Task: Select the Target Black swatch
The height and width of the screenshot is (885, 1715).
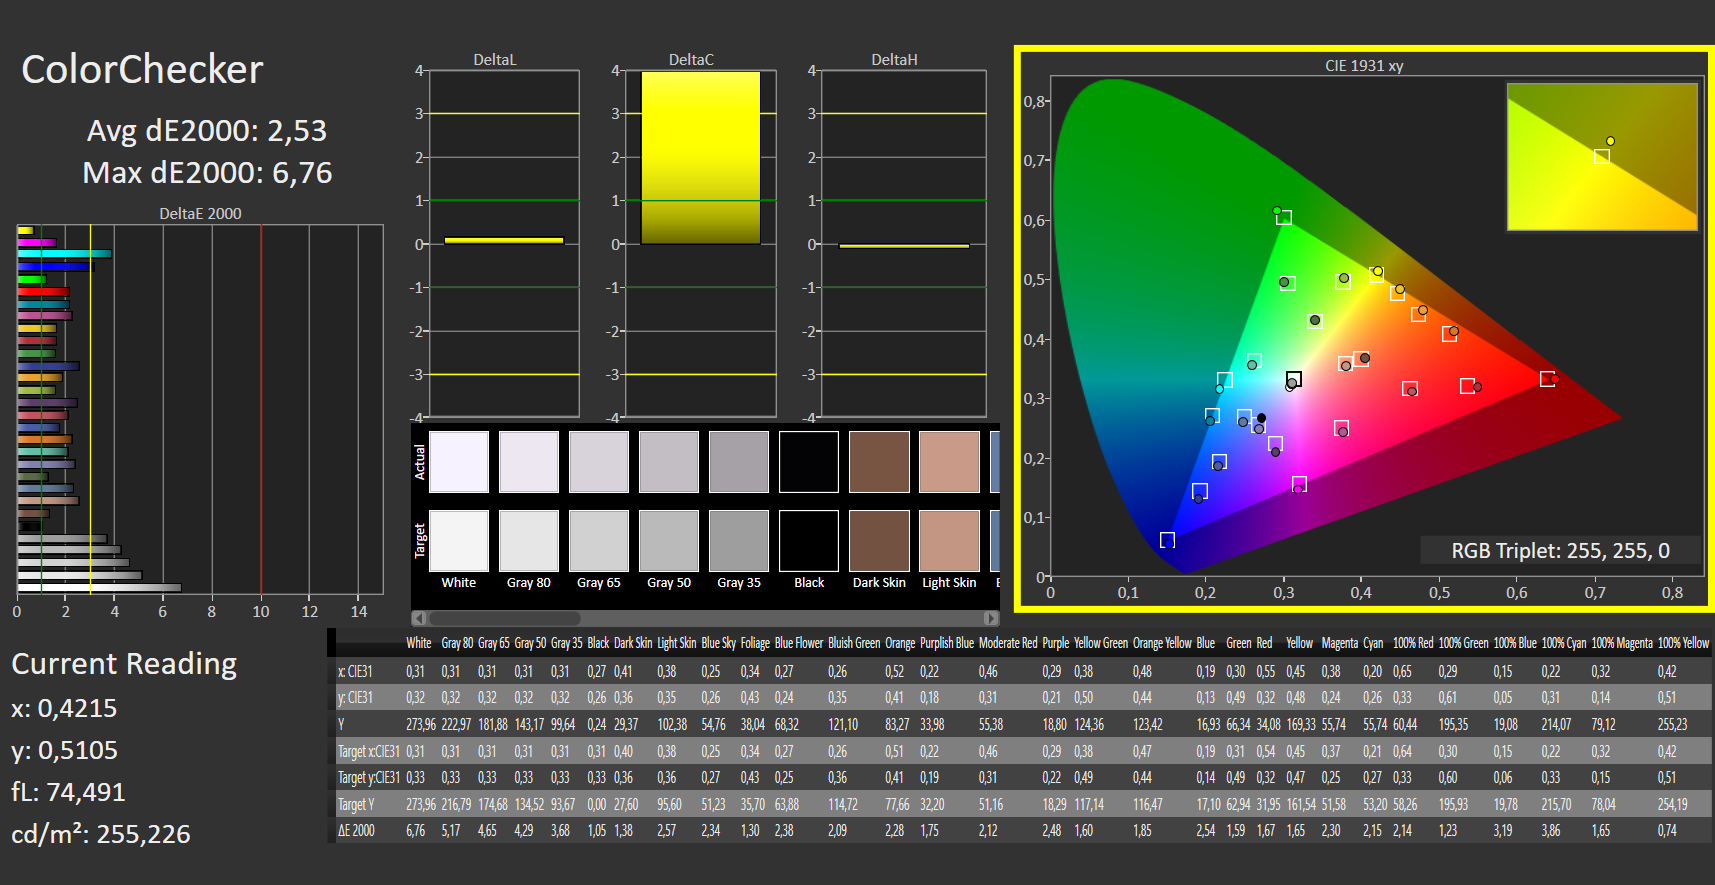Action: point(809,541)
